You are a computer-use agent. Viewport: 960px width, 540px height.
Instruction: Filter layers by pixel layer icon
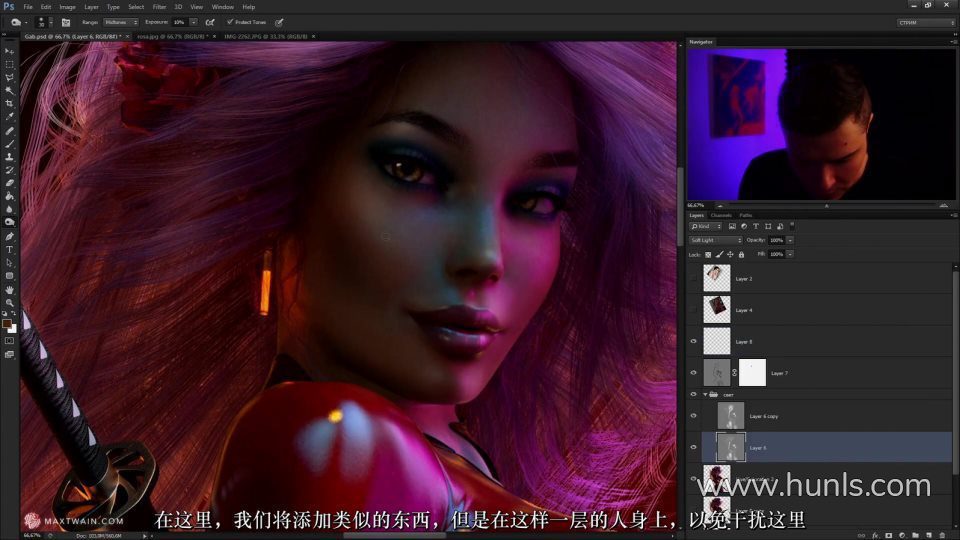pyautogui.click(x=732, y=226)
